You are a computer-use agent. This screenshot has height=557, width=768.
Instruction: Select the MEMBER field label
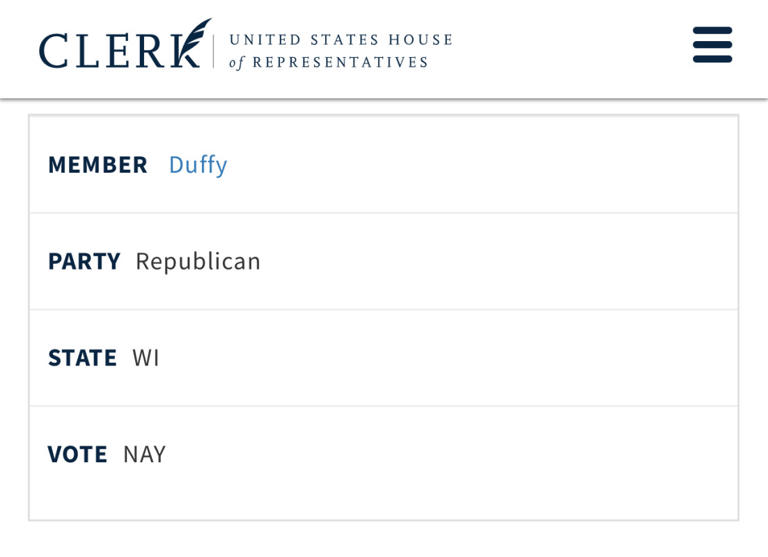point(97,165)
